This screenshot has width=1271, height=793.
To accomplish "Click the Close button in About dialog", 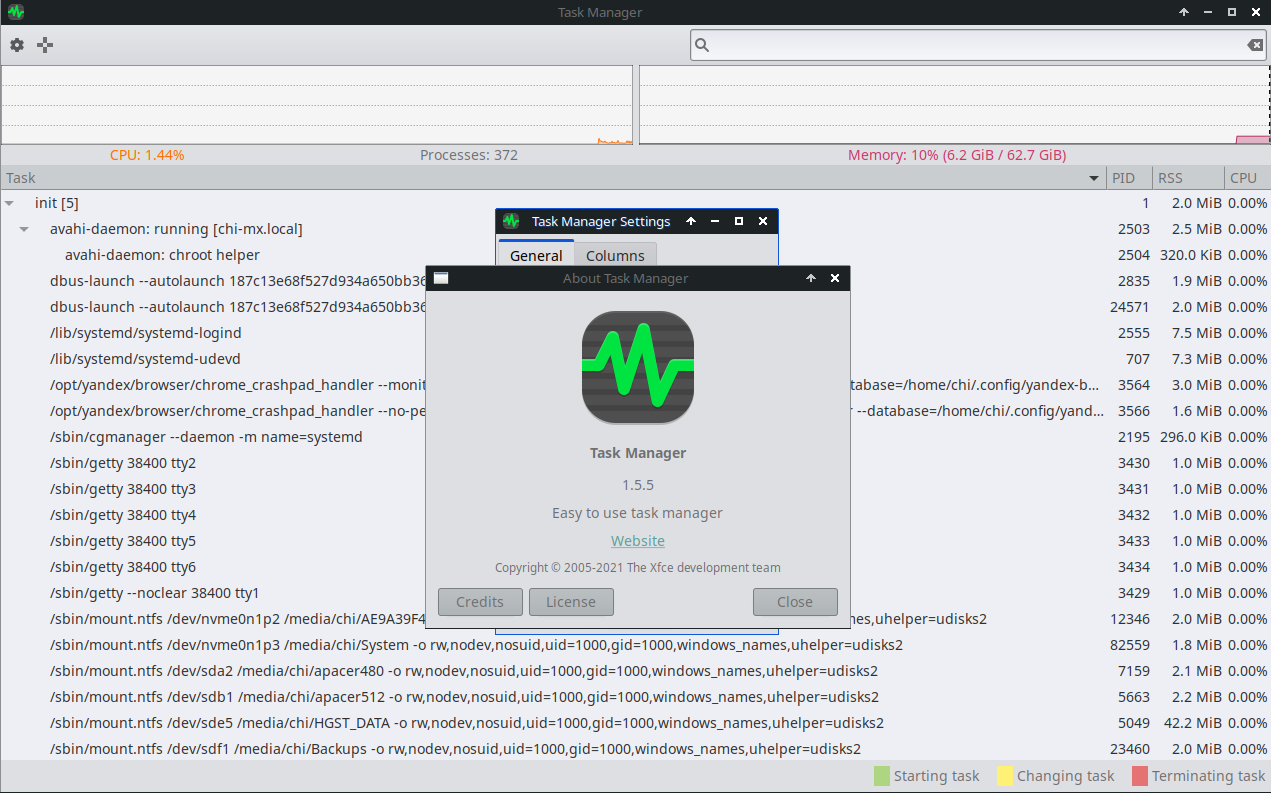I will [x=795, y=601].
